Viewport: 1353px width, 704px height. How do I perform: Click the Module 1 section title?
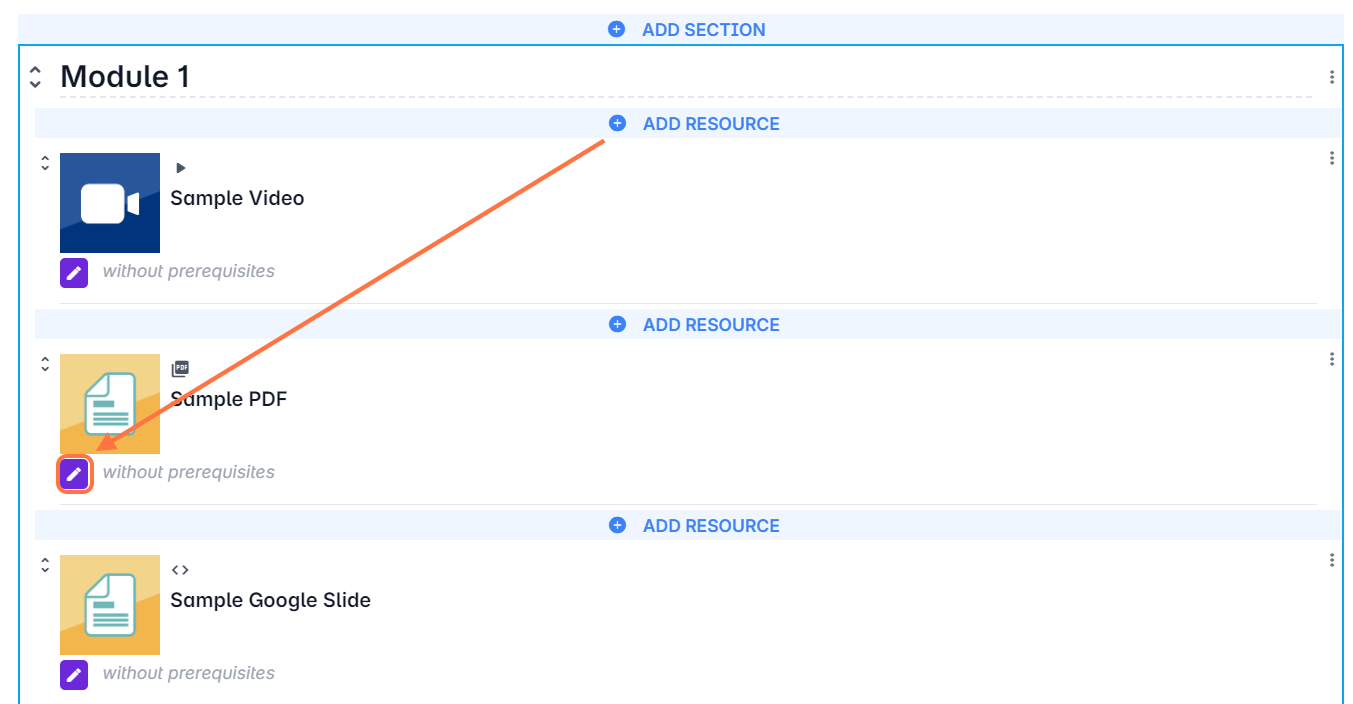(x=125, y=77)
